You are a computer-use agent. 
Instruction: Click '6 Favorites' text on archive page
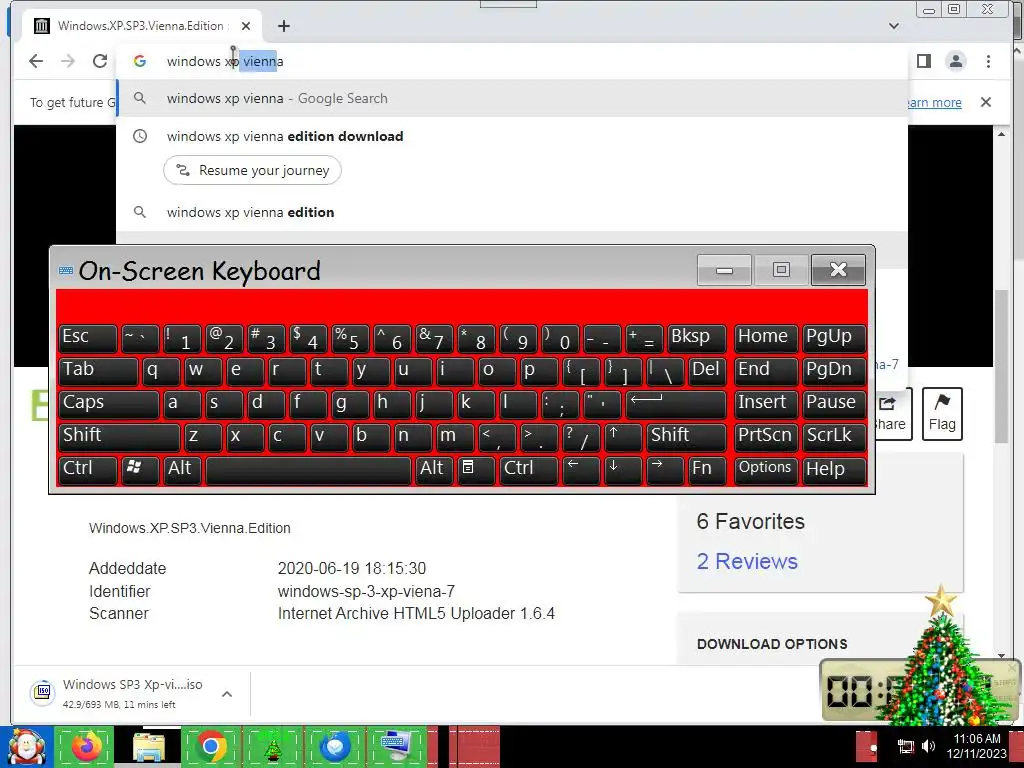click(x=750, y=521)
